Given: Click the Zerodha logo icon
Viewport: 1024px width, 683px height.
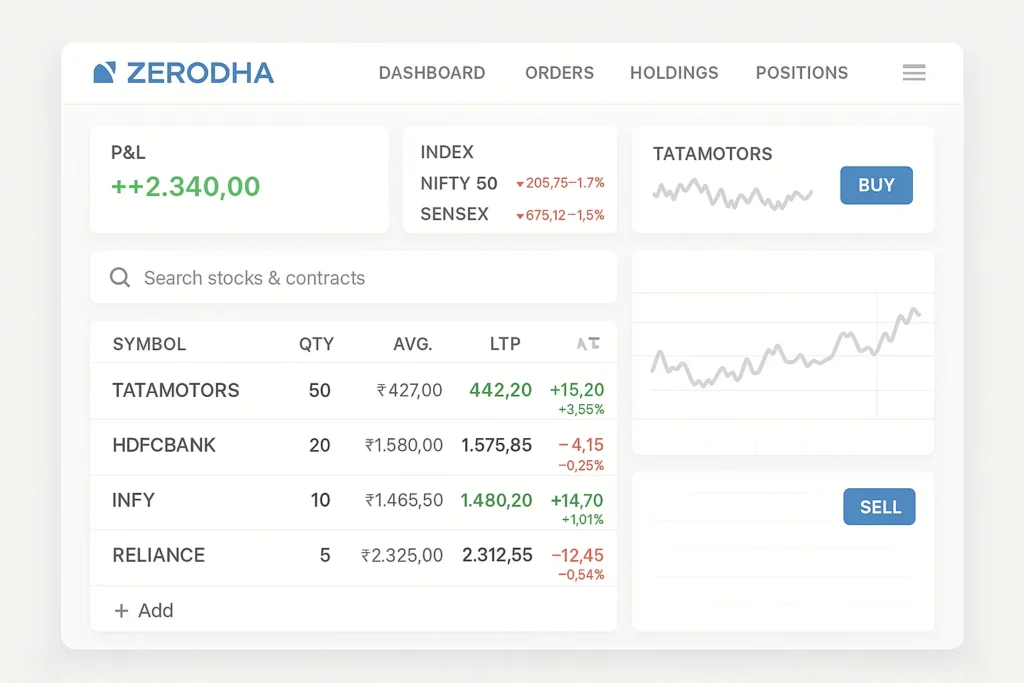Looking at the screenshot, I should [105, 71].
